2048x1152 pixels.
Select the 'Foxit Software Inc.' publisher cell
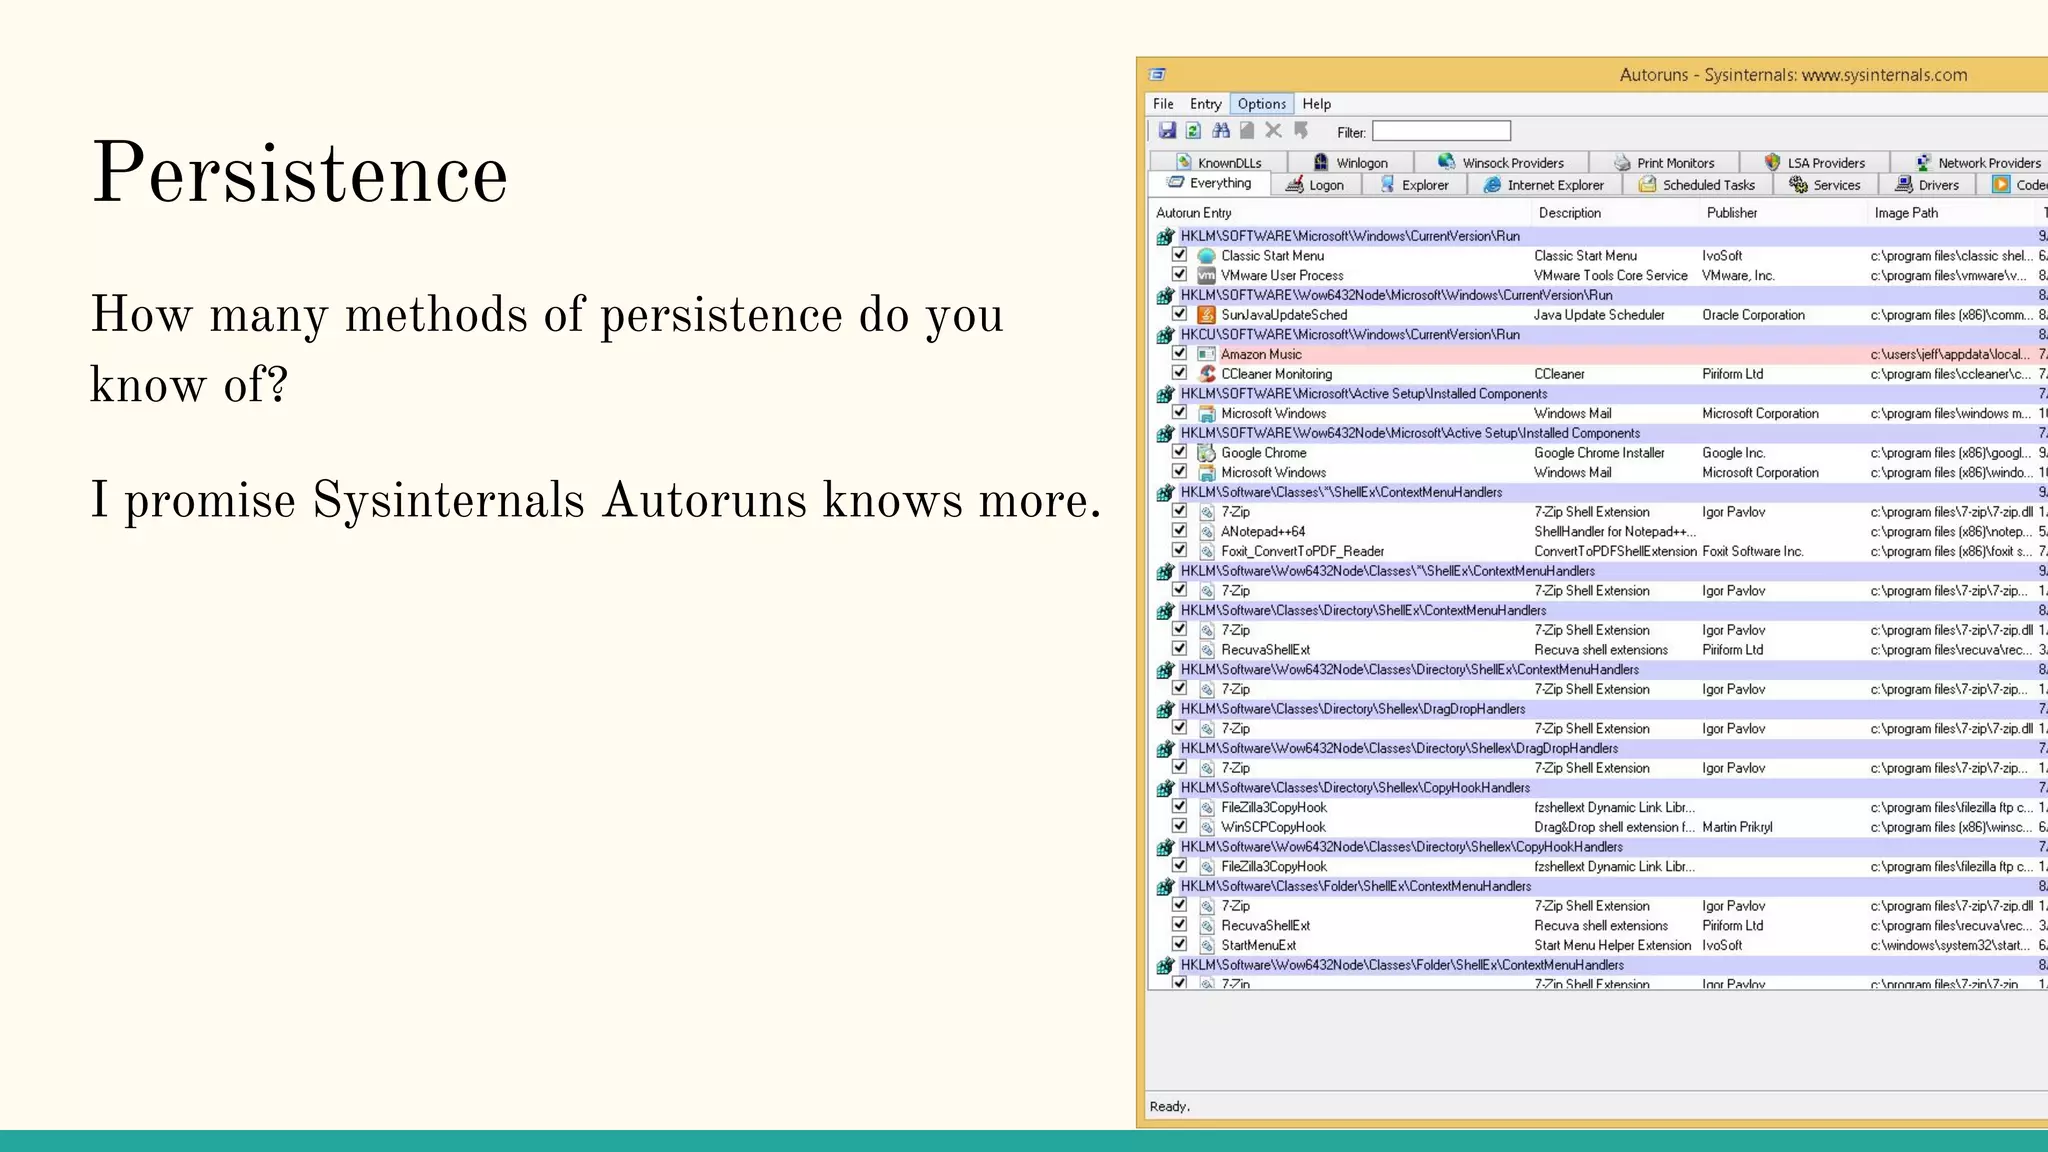tap(1753, 551)
